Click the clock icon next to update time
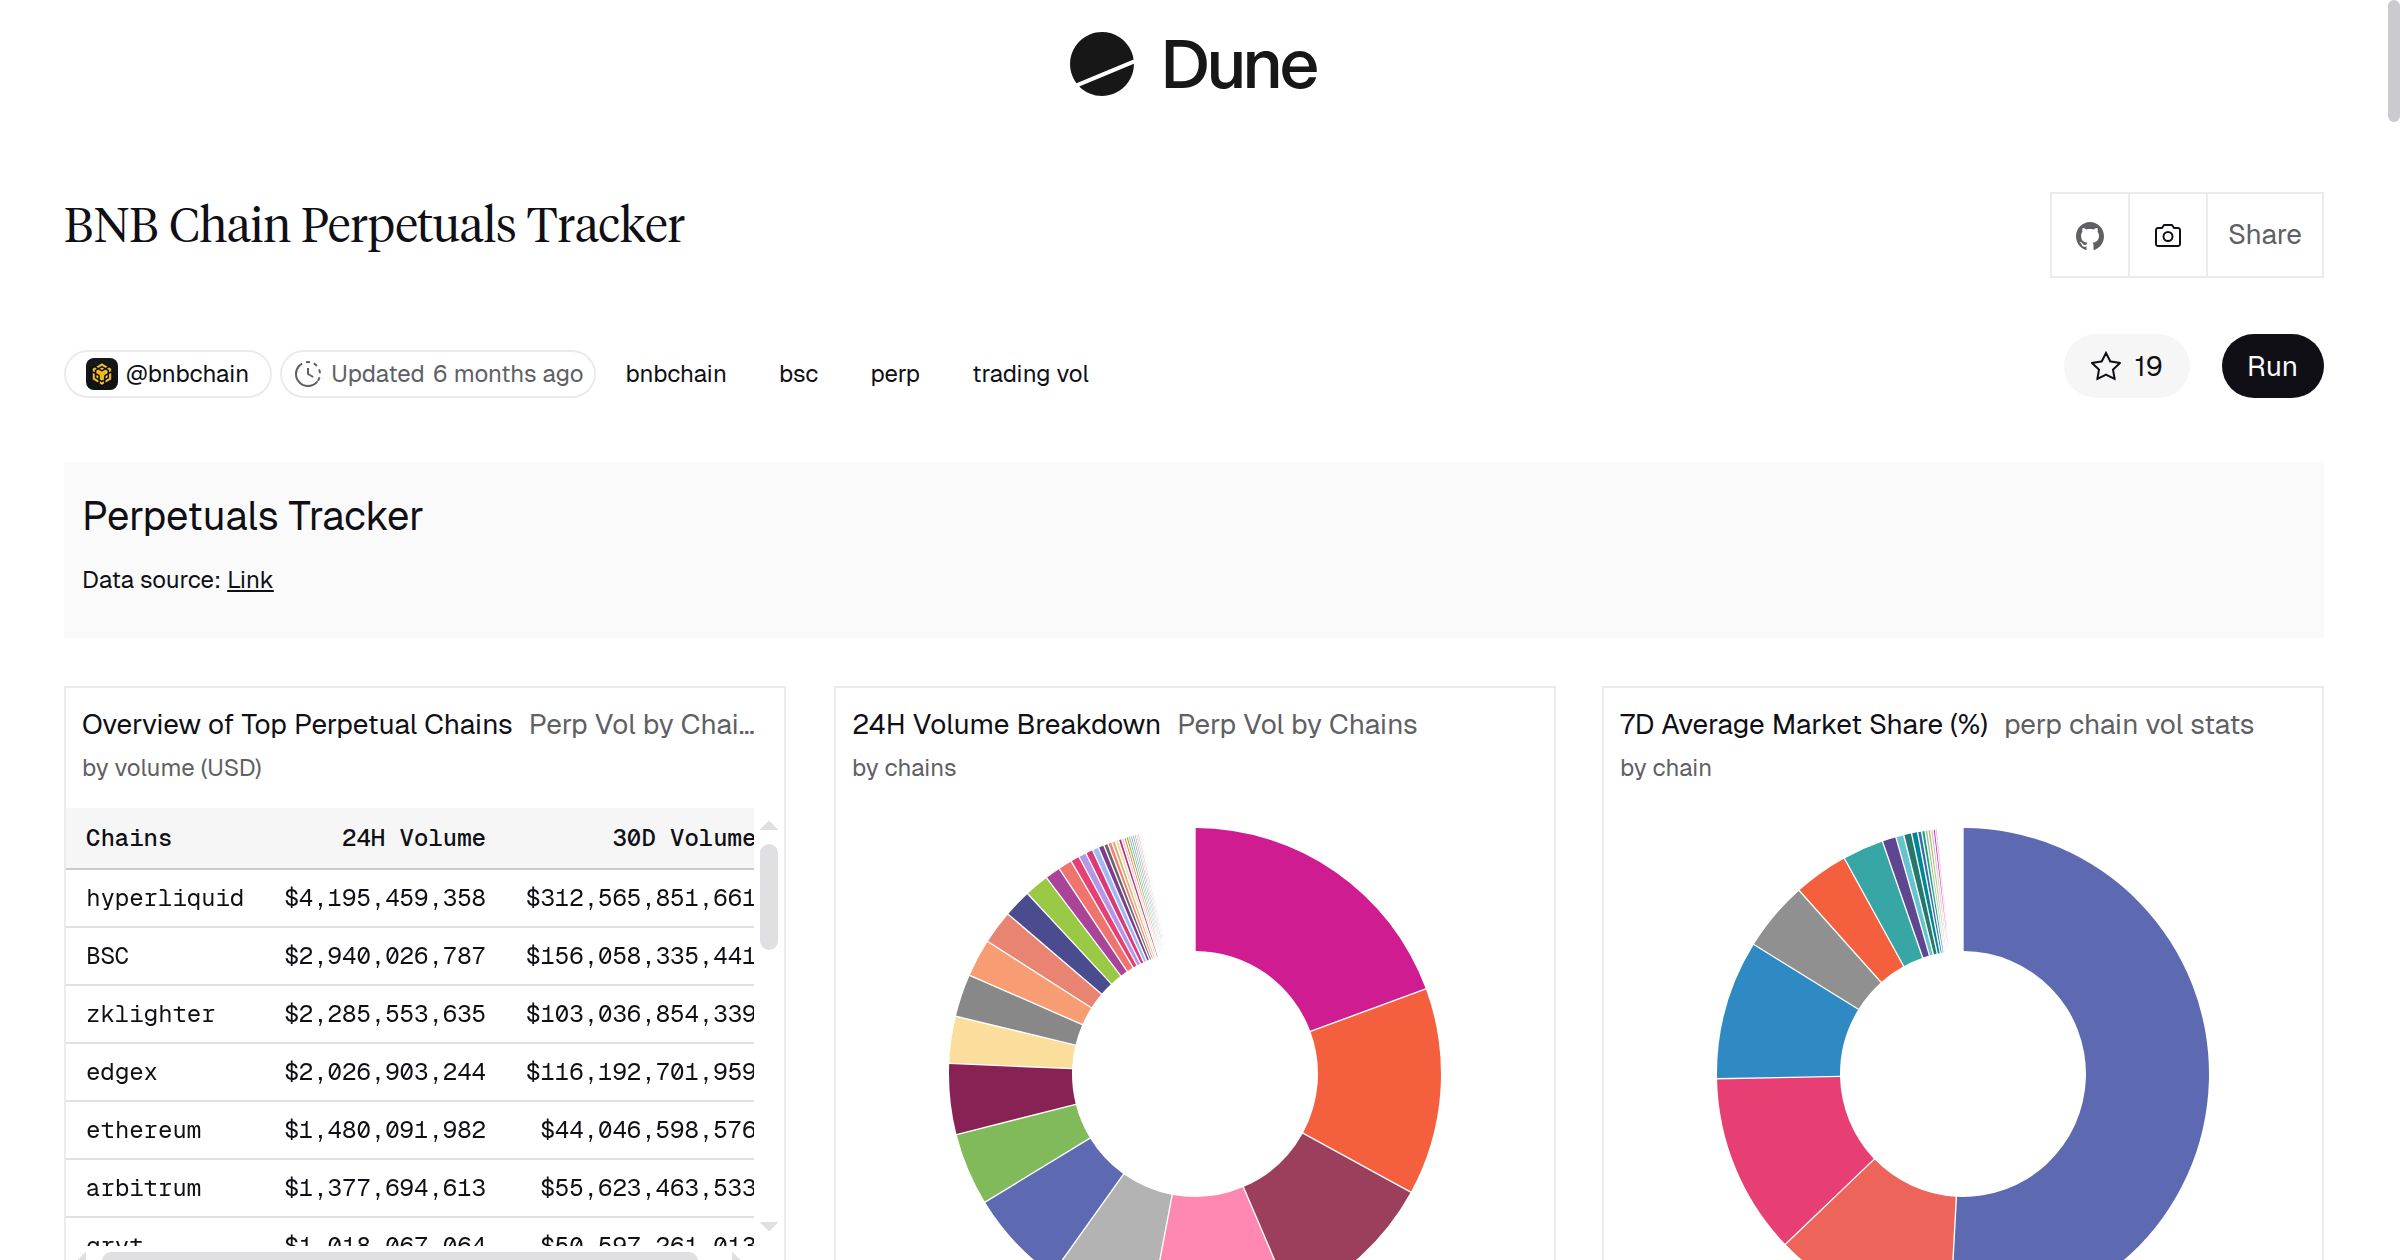The image size is (2400, 1260). tap(309, 373)
